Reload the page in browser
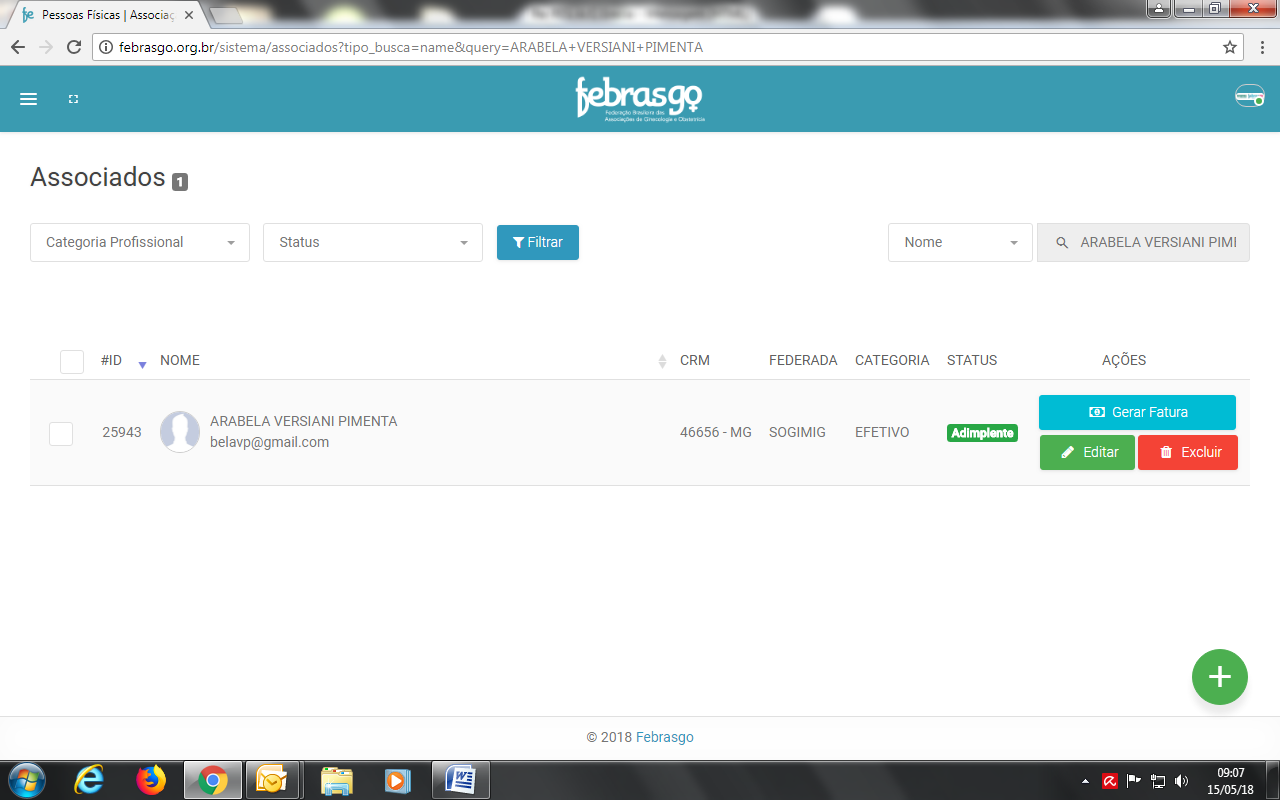This screenshot has width=1280, height=800. point(73,47)
